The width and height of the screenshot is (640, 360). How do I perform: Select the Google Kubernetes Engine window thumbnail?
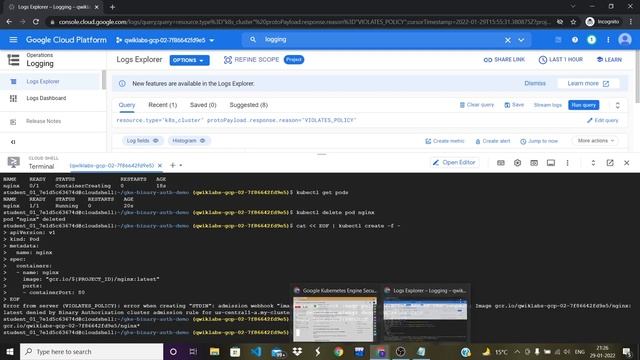[x=335, y=314]
